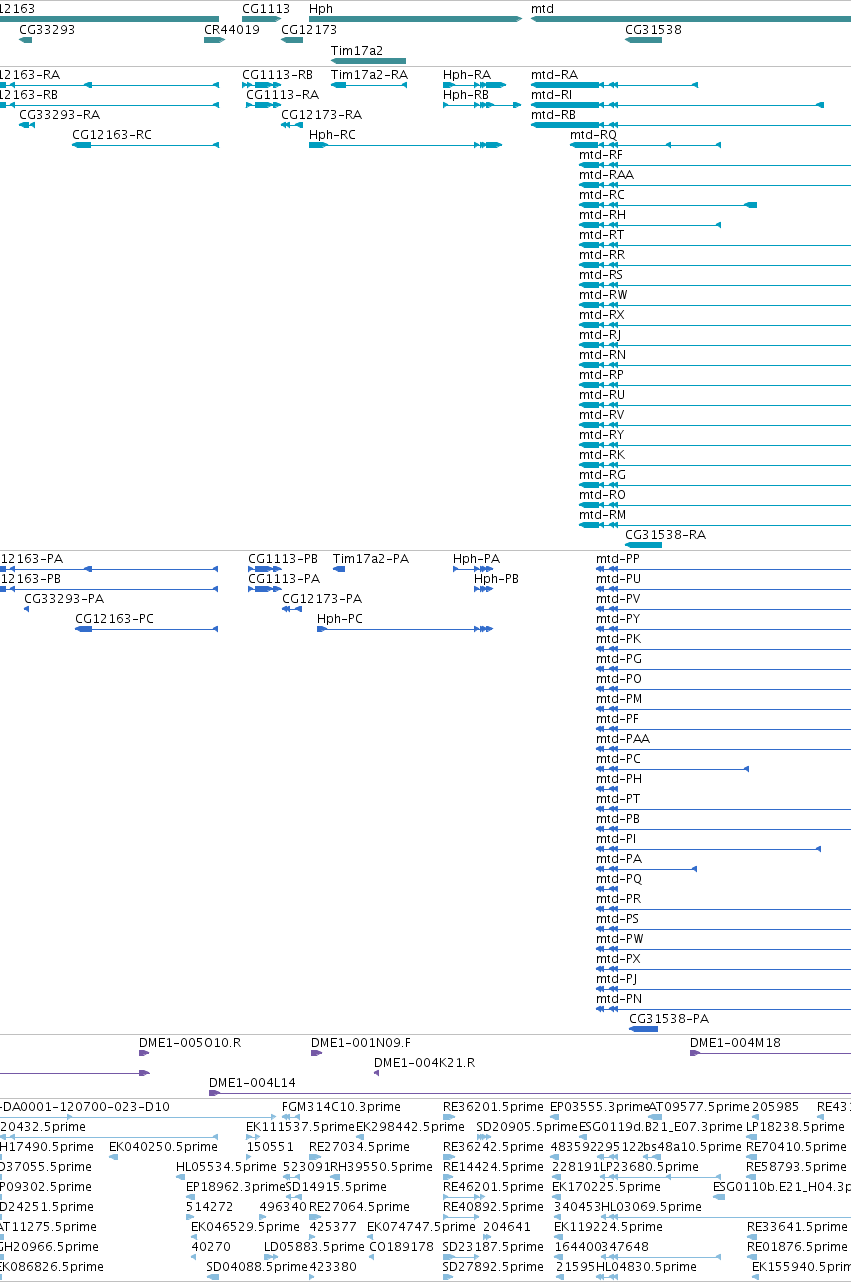Select the mtd-RN transcript label
The height and width of the screenshot is (1282, 851).
(603, 355)
